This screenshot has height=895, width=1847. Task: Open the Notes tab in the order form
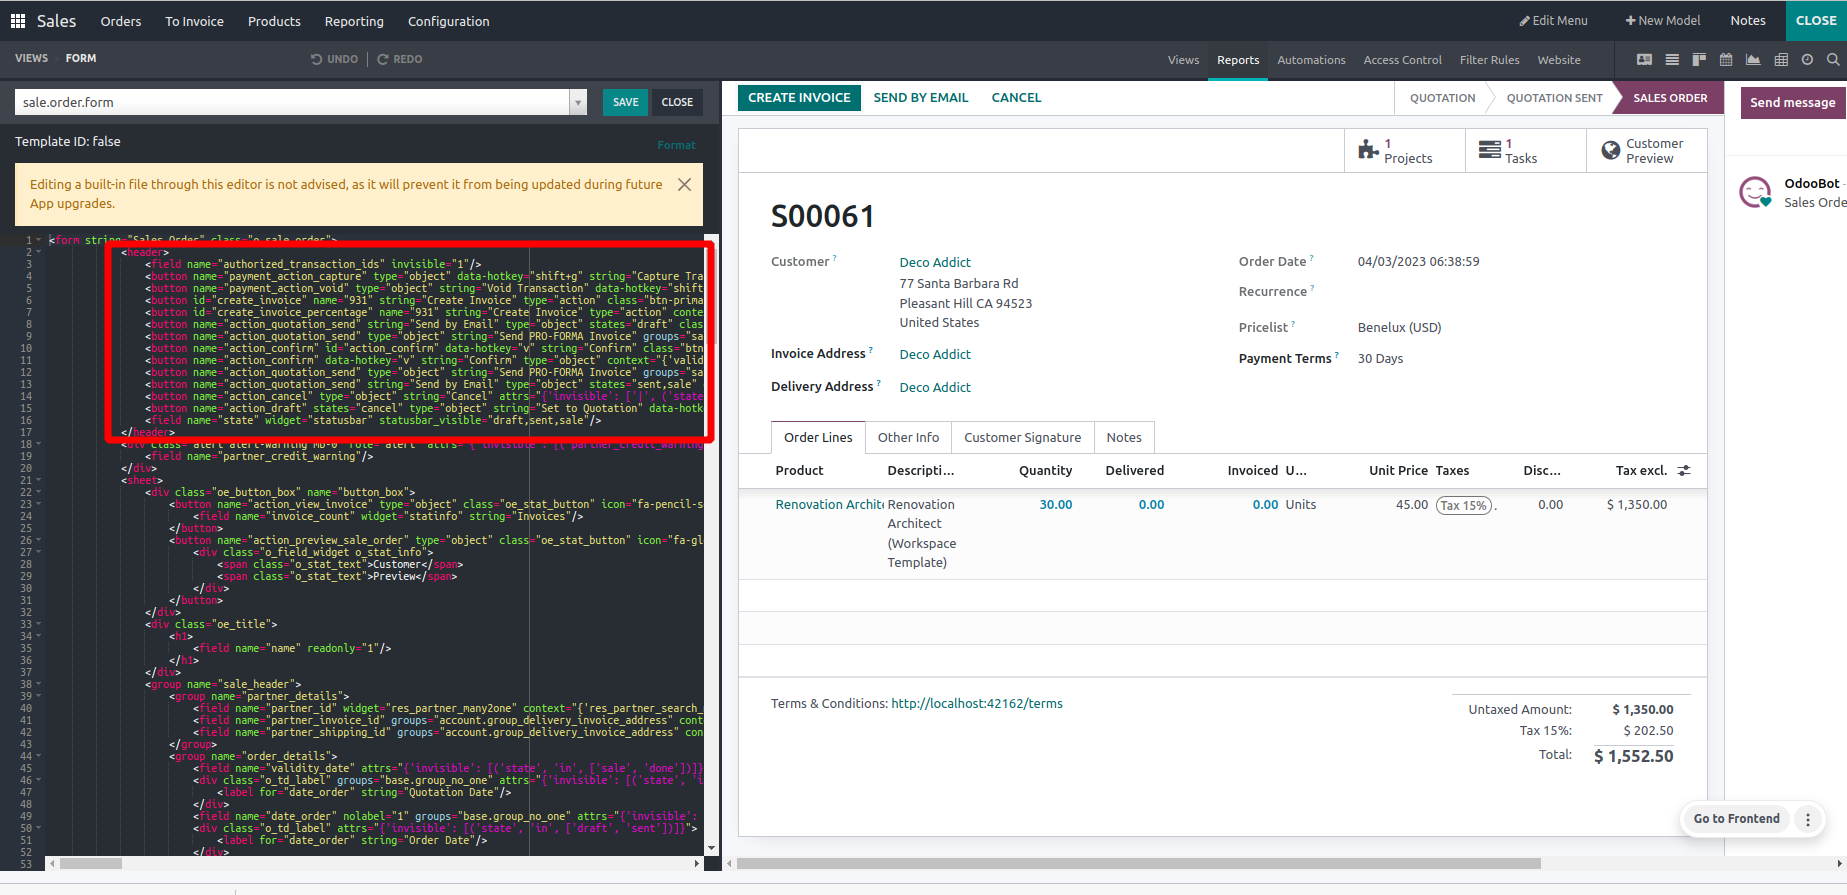1124,438
